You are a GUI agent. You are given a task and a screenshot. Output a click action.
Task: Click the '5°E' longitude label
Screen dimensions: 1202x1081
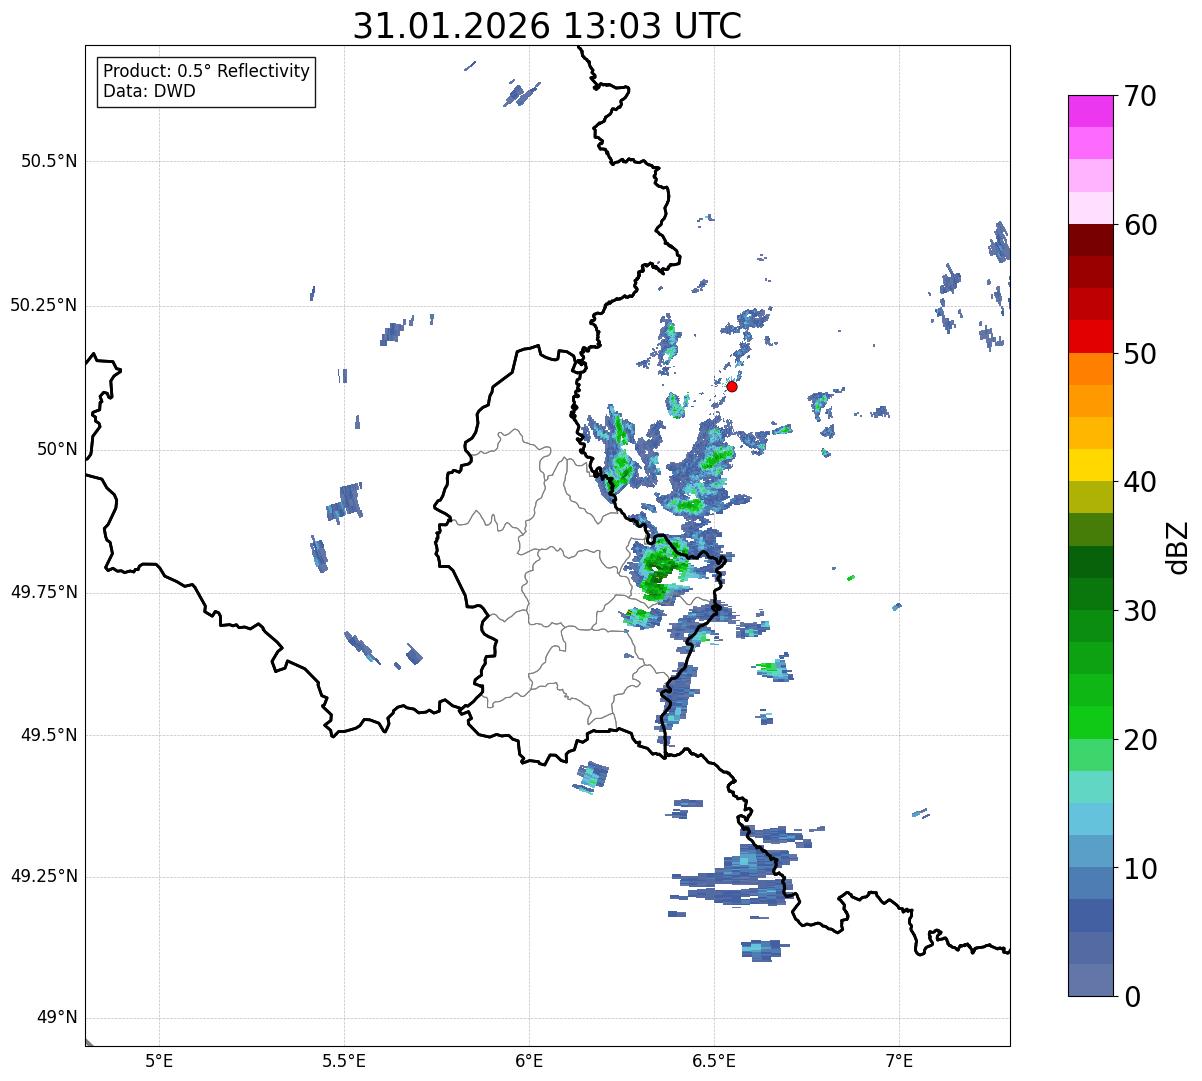coord(159,1061)
